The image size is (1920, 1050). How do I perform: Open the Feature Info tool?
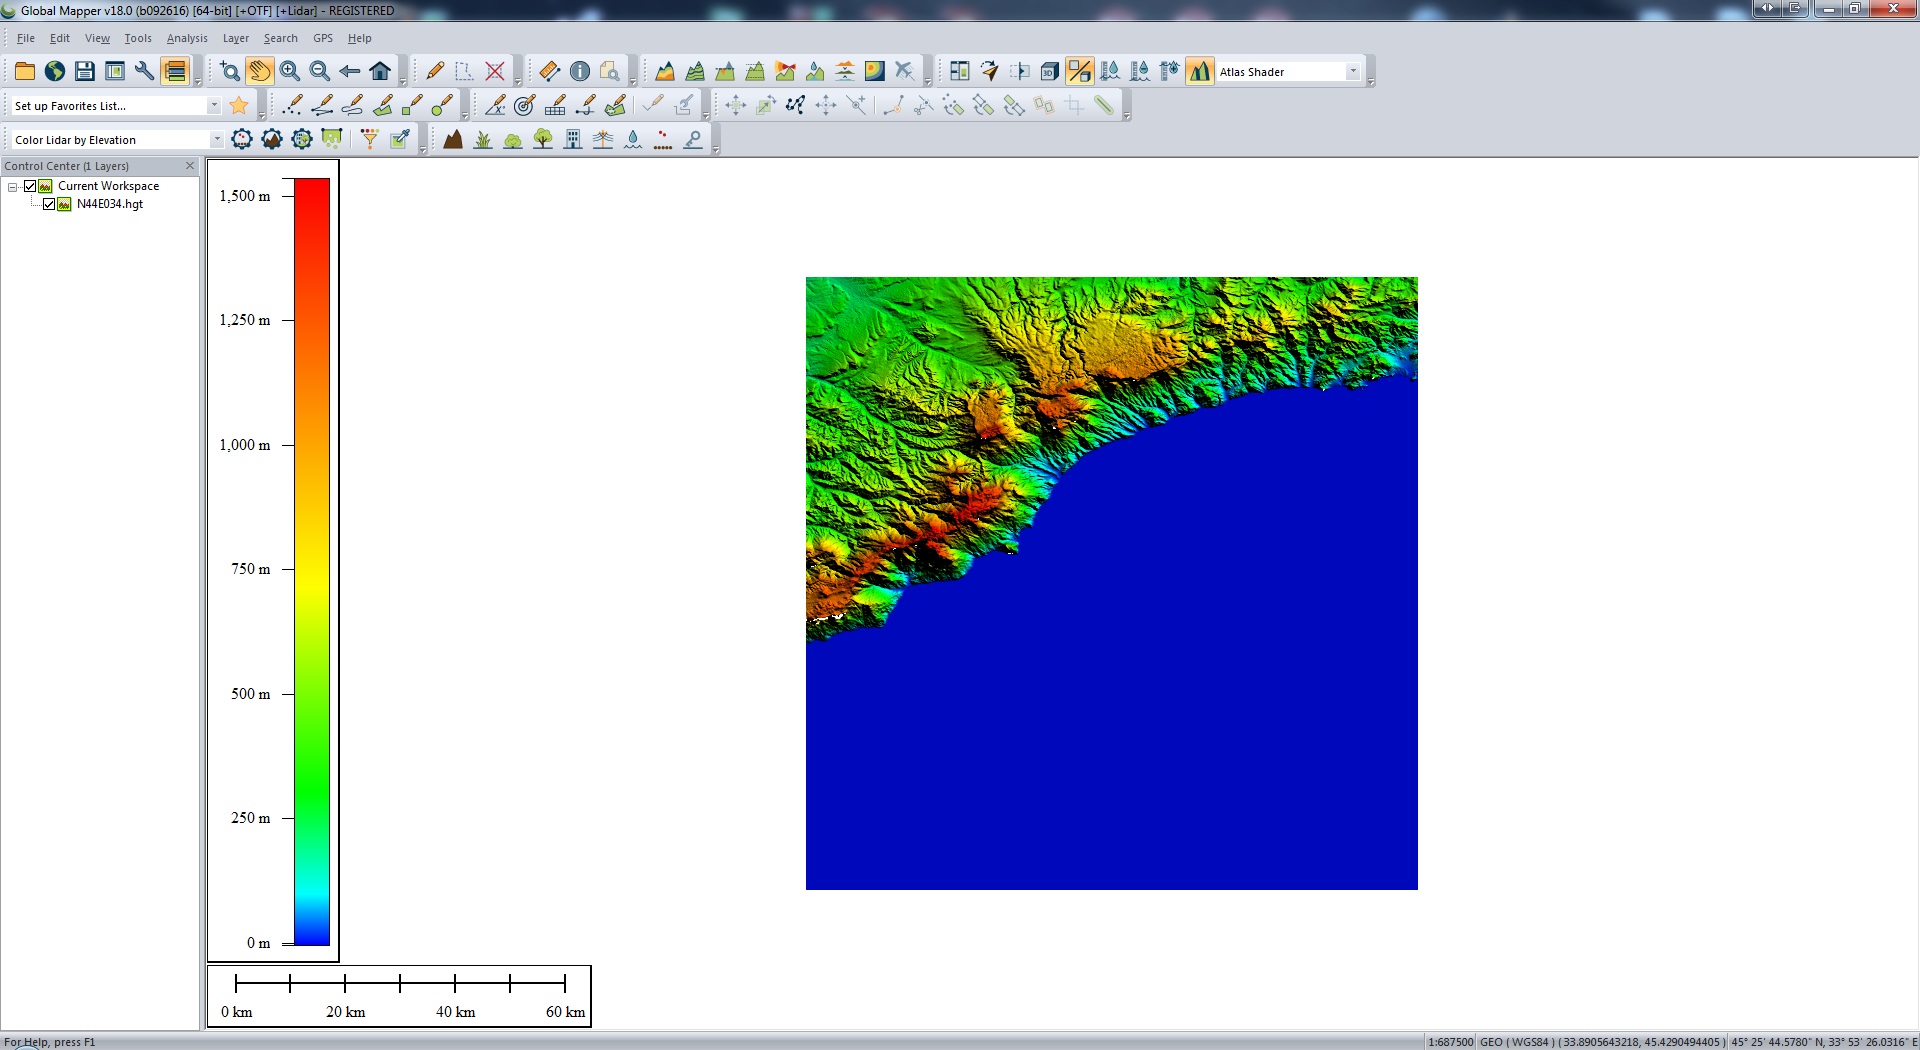click(580, 71)
